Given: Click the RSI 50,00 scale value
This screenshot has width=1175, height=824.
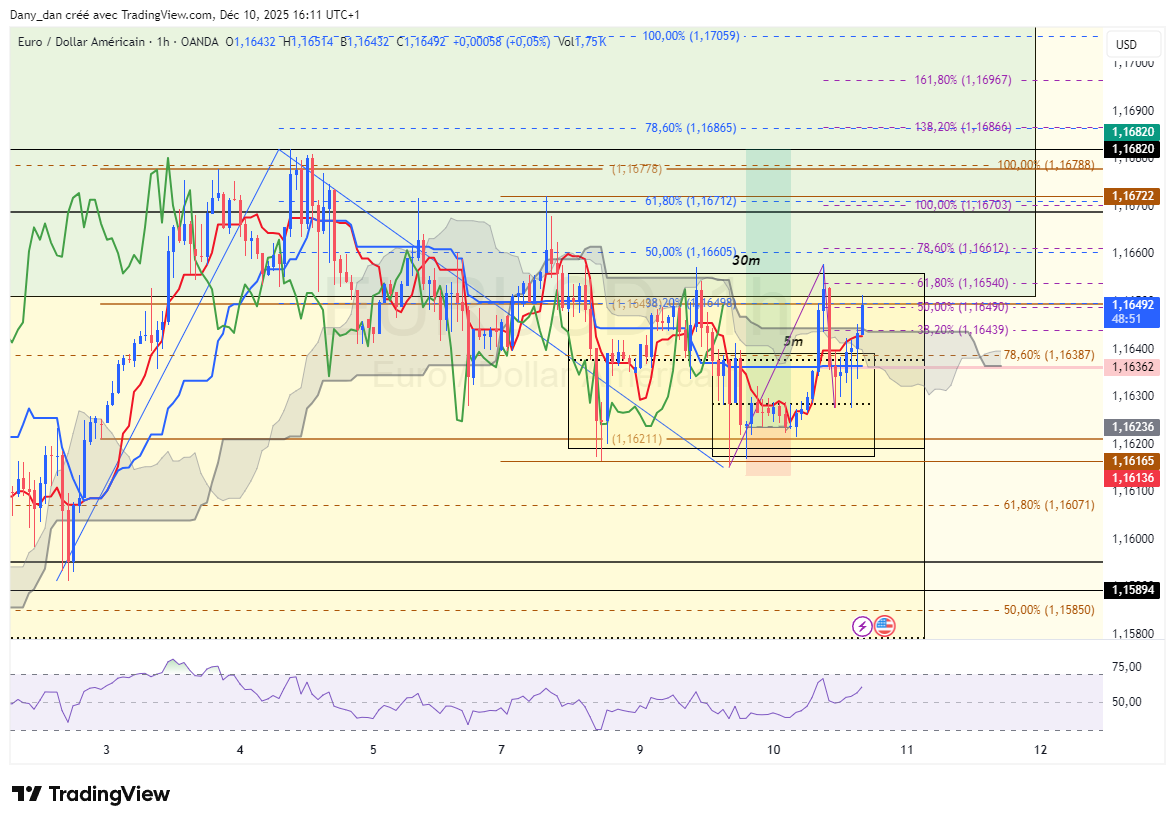Looking at the screenshot, I should (1127, 702).
